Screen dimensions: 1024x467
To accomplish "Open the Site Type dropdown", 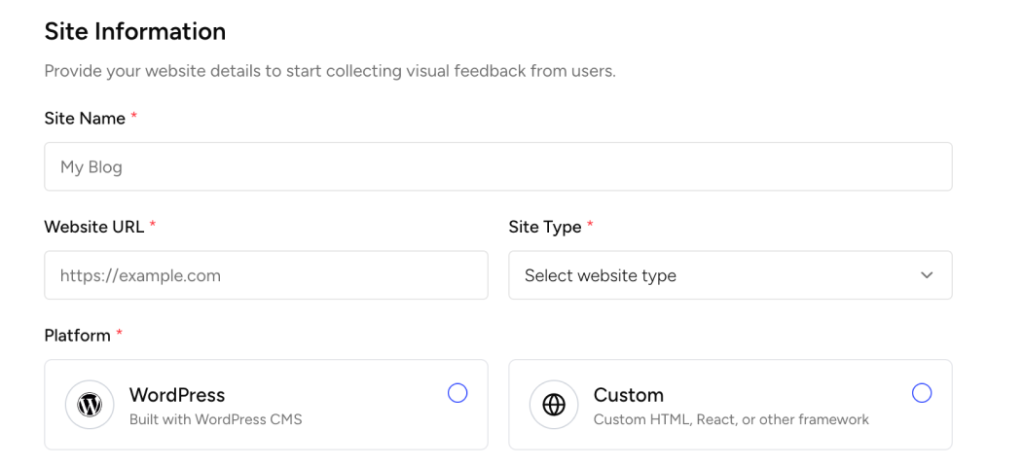I will [x=729, y=275].
